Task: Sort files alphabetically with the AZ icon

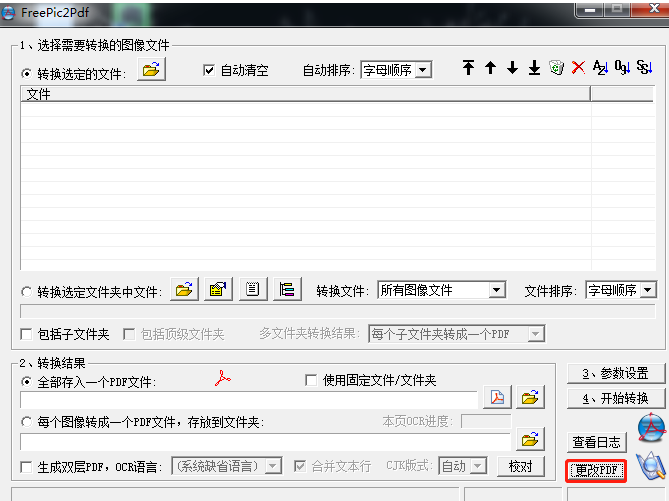Action: click(600, 67)
